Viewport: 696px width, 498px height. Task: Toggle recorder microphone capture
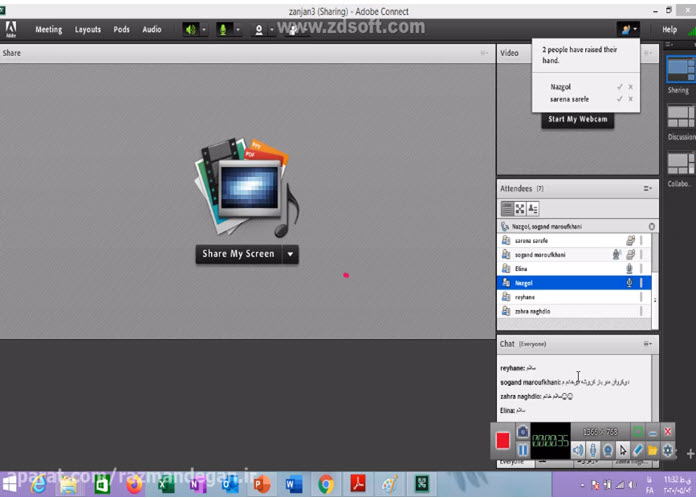(x=593, y=451)
